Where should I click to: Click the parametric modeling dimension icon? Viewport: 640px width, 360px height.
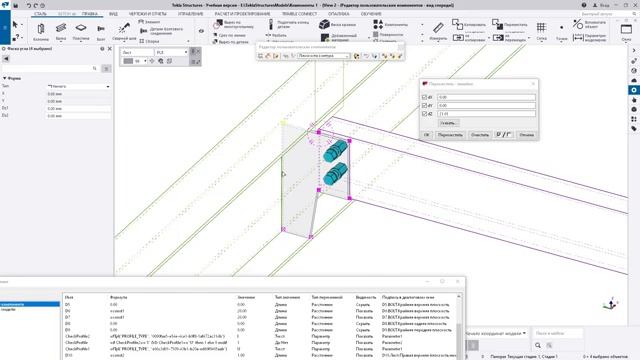coord(578,38)
